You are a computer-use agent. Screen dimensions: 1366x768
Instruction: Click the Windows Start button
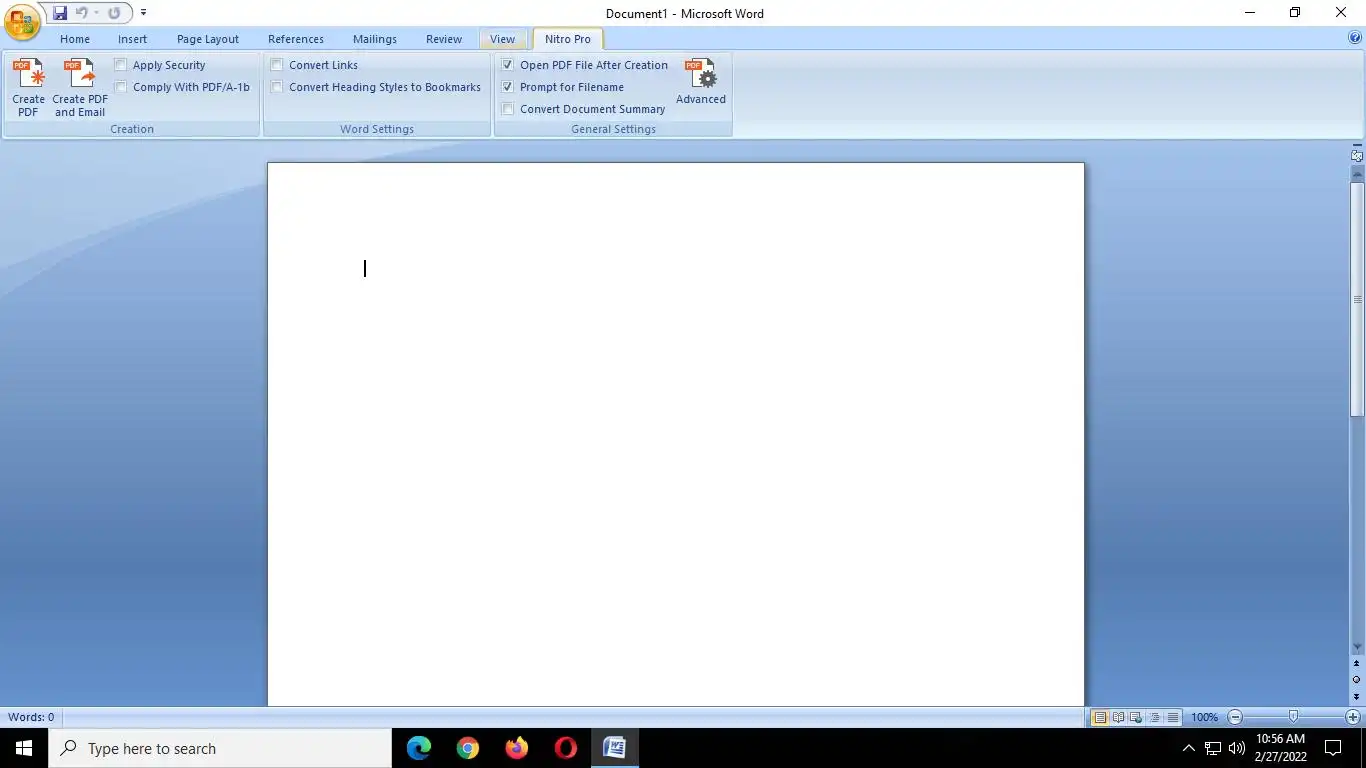coord(24,748)
